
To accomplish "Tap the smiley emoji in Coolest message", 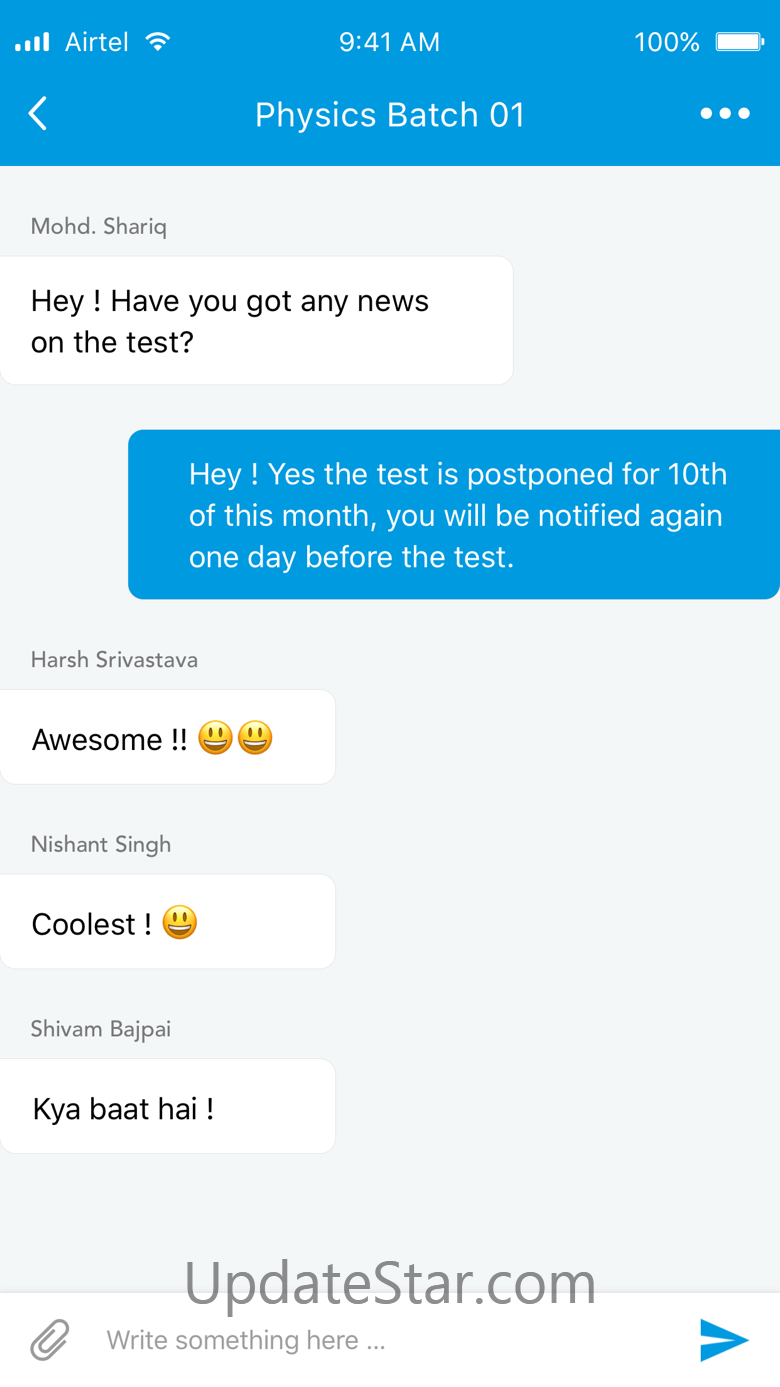I will [x=180, y=922].
